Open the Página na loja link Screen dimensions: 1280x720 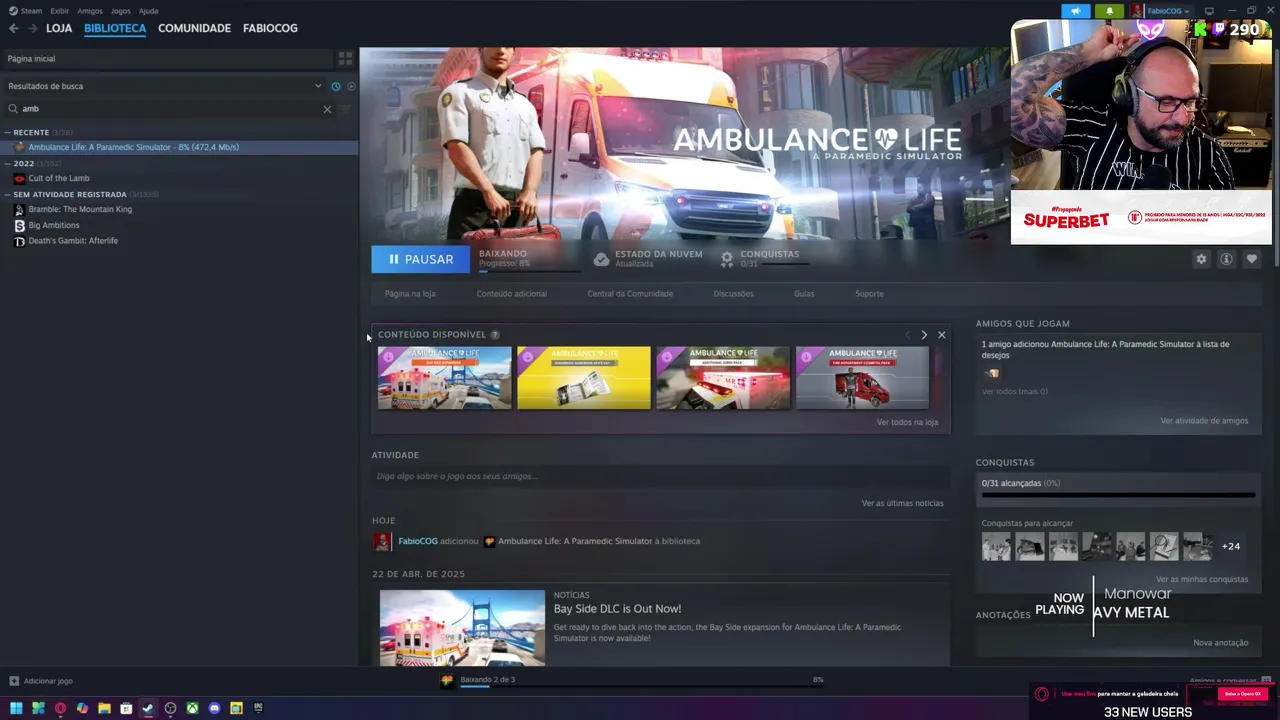(410, 294)
